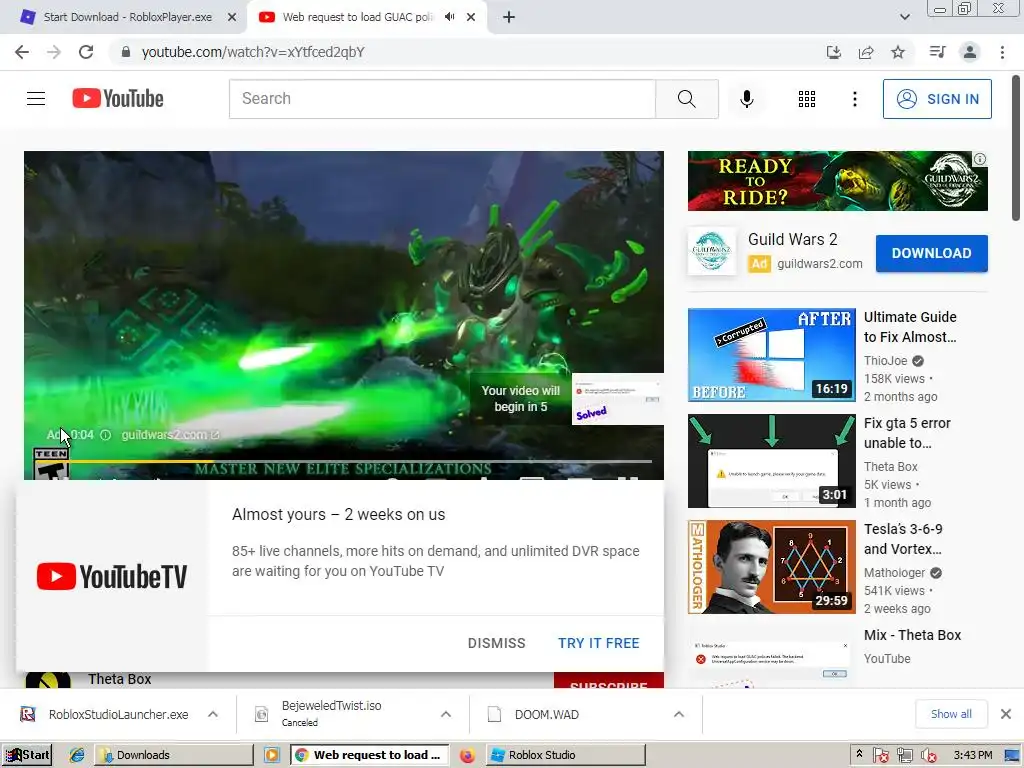Open the media control icon in Chrome toolbar
The image size is (1024, 768).
(937, 52)
